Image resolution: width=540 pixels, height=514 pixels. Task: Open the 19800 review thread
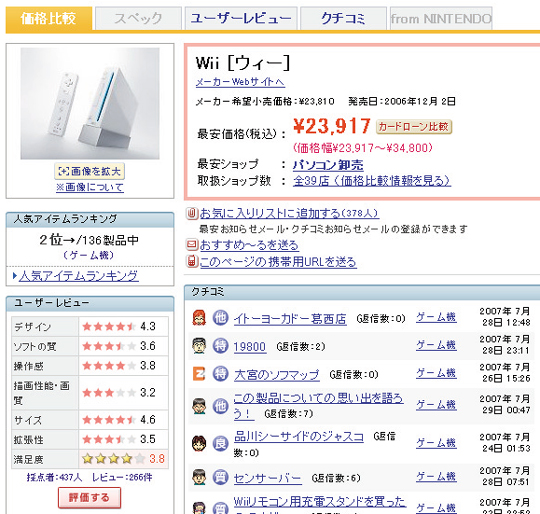click(250, 347)
